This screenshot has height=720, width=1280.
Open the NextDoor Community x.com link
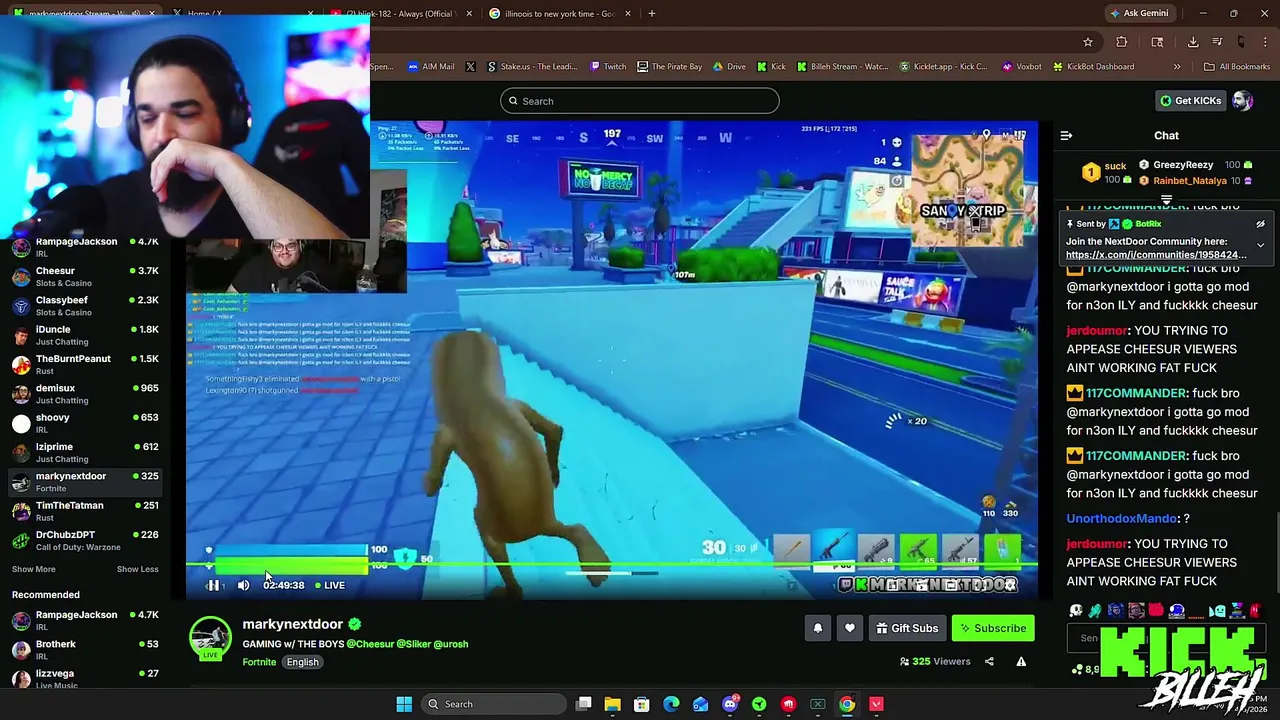pos(1156,255)
